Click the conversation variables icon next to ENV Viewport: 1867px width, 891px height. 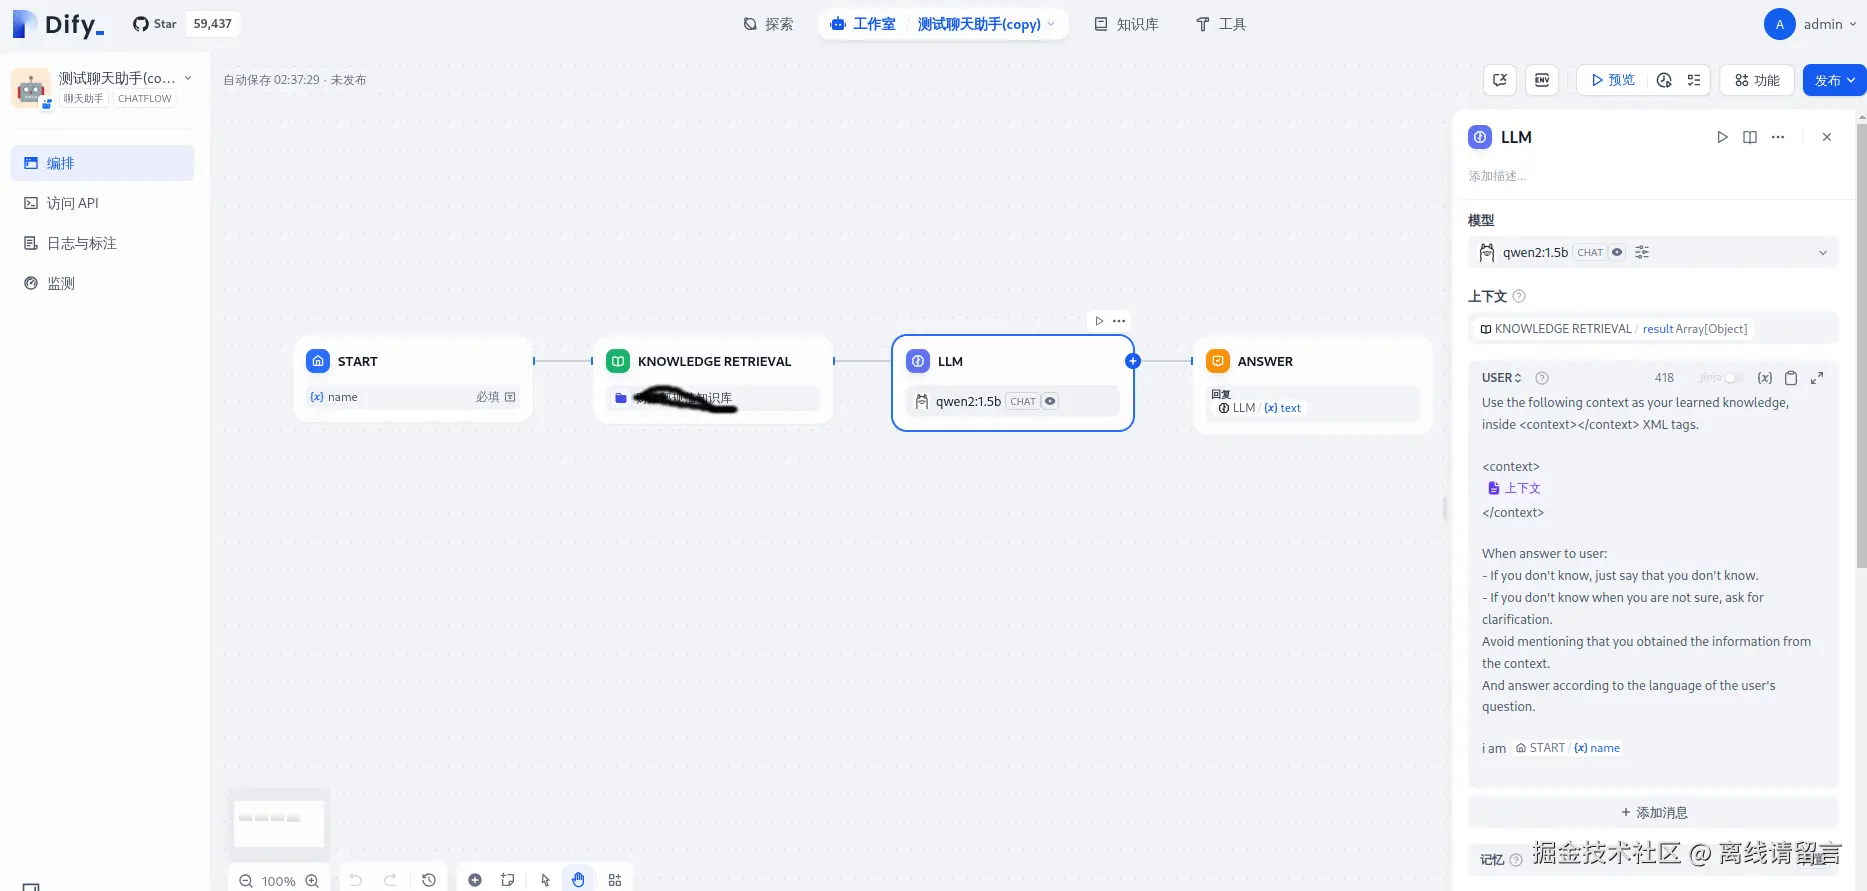coord(1500,80)
